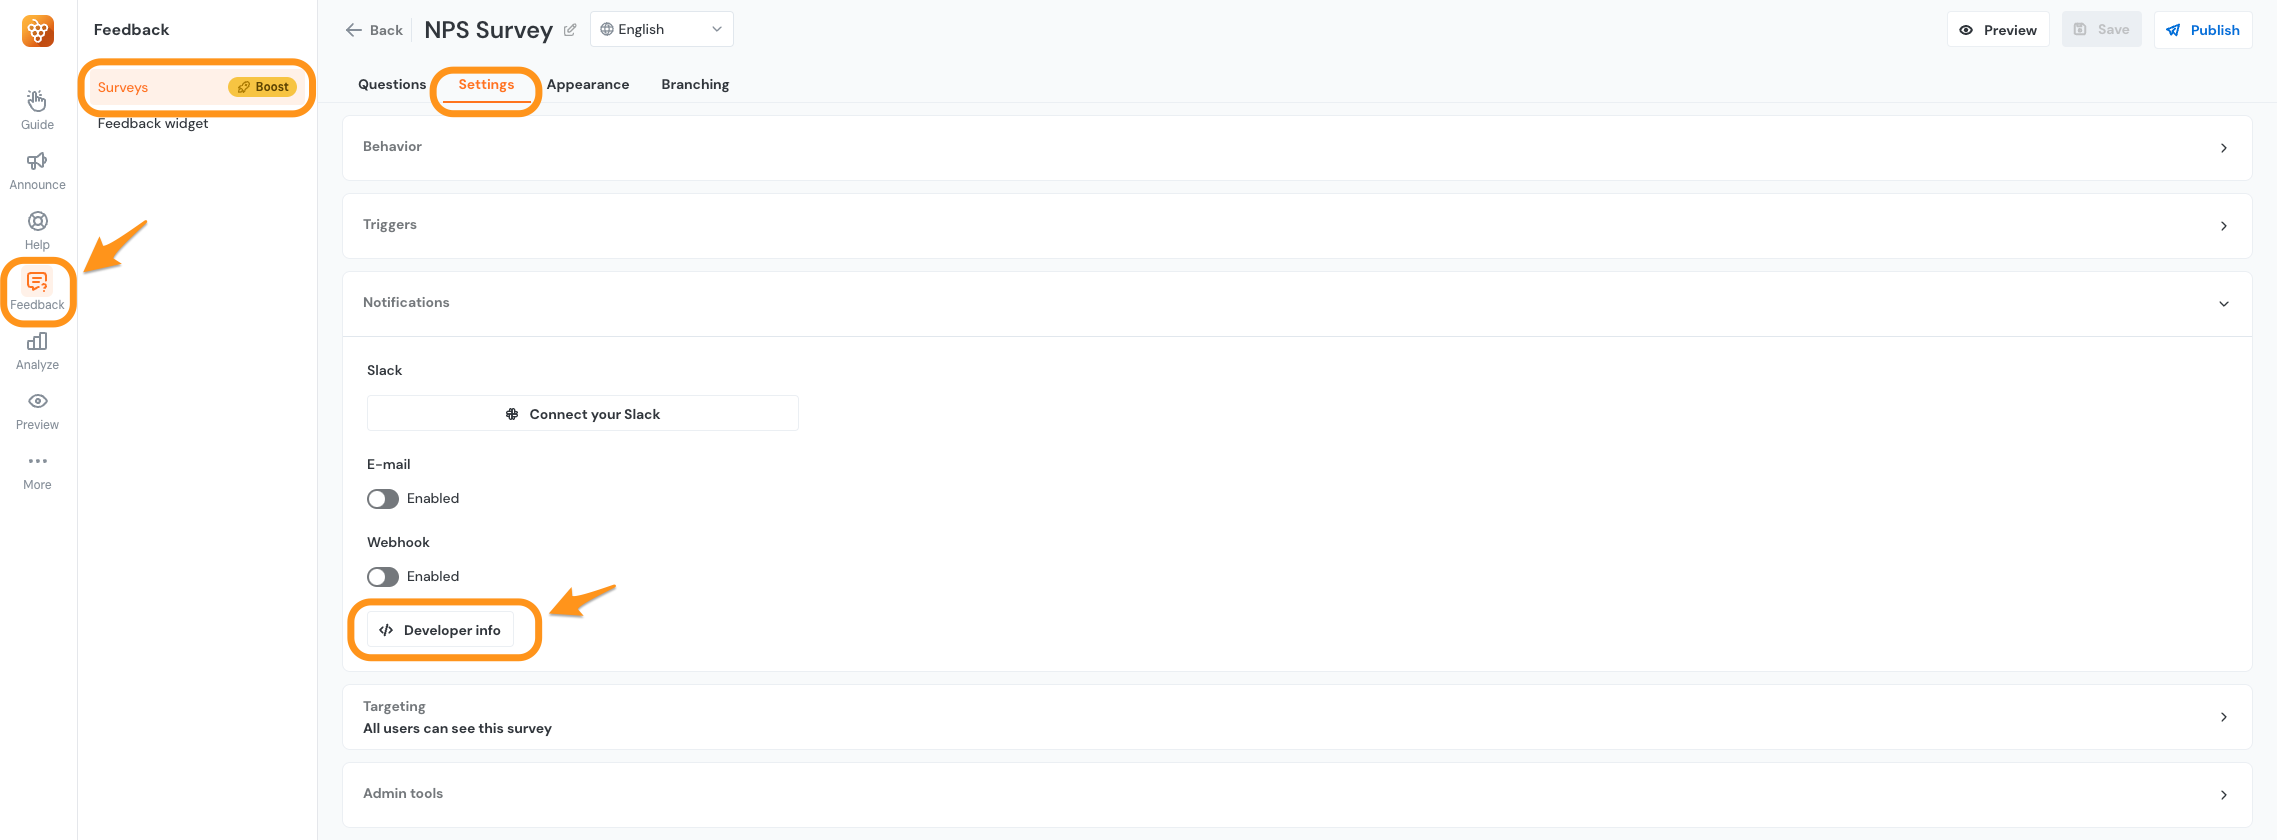Image resolution: width=2277 pixels, height=840 pixels.
Task: Rename the survey using the pencil icon
Action: [569, 29]
